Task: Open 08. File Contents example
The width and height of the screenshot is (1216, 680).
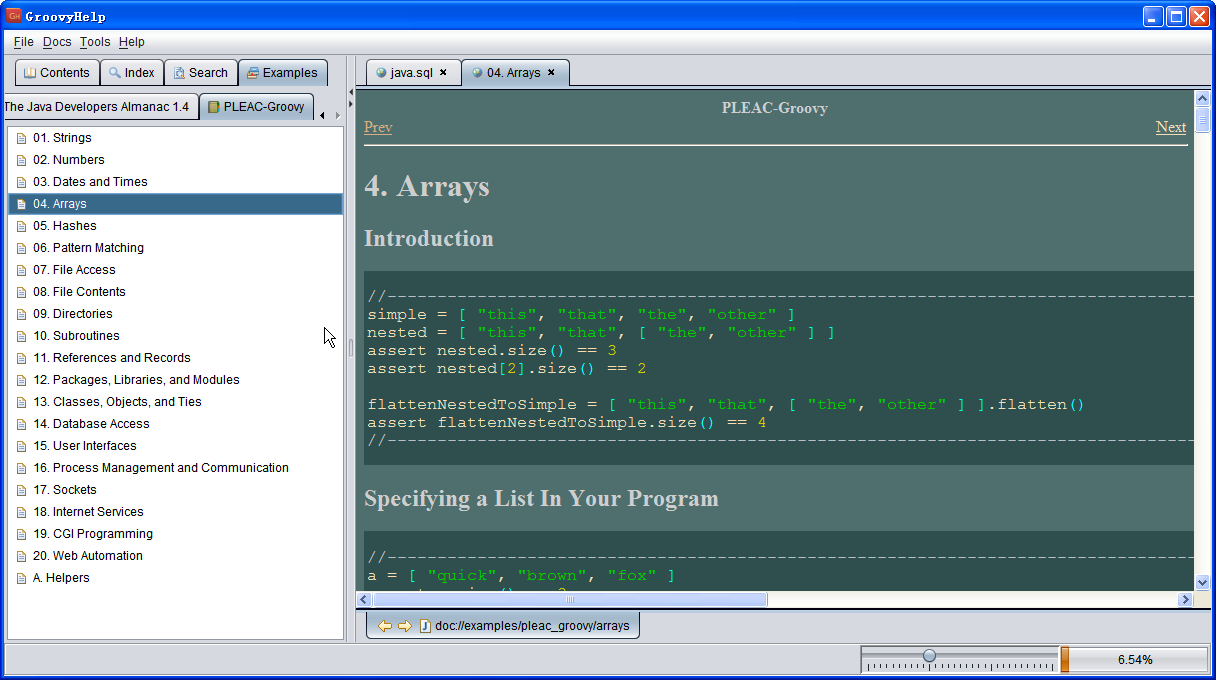Action: [x=175, y=292]
